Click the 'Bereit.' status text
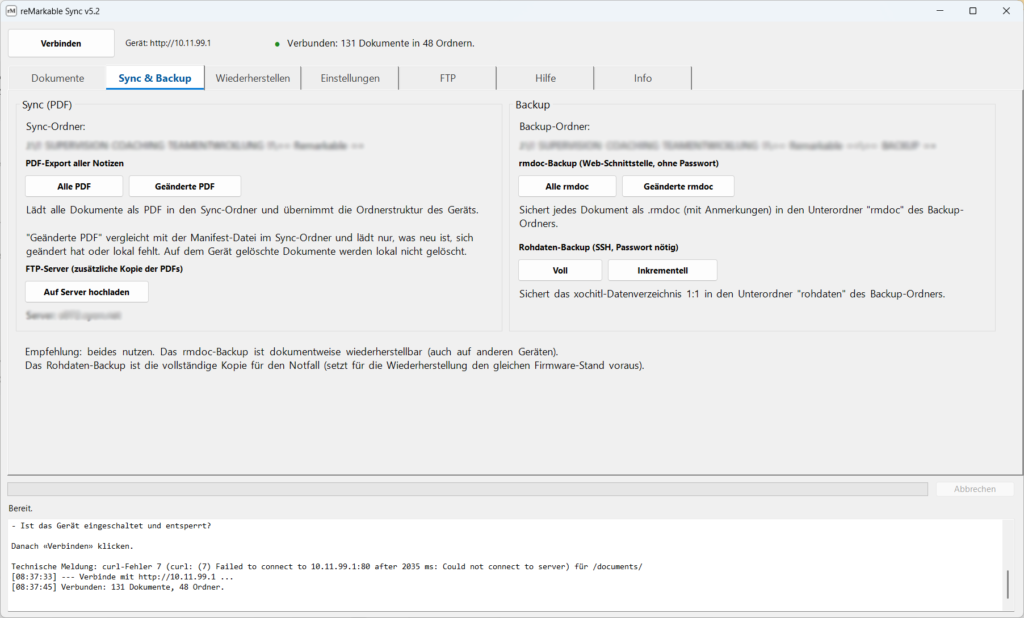1024x618 pixels. [20, 508]
